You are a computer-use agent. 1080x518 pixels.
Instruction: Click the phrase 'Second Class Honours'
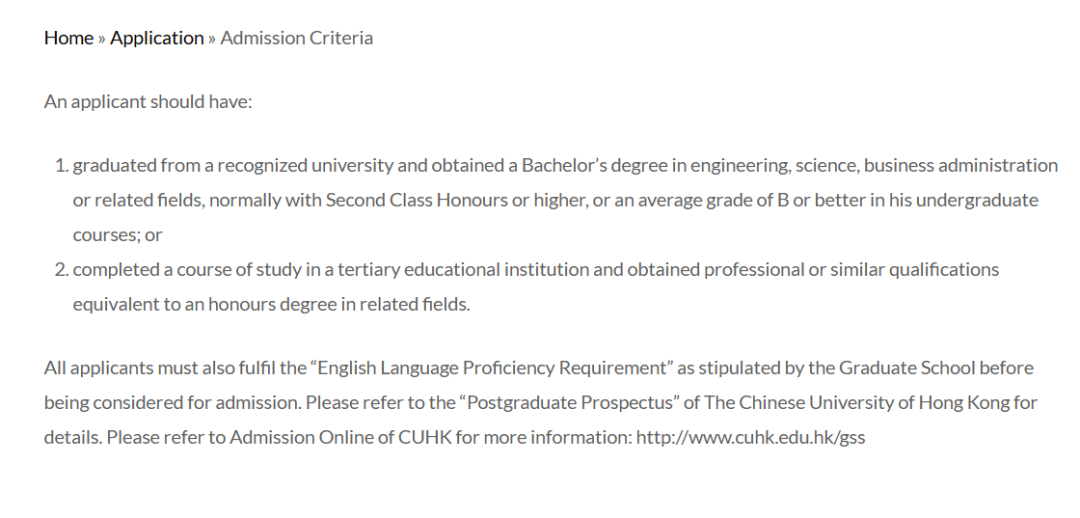pos(417,200)
